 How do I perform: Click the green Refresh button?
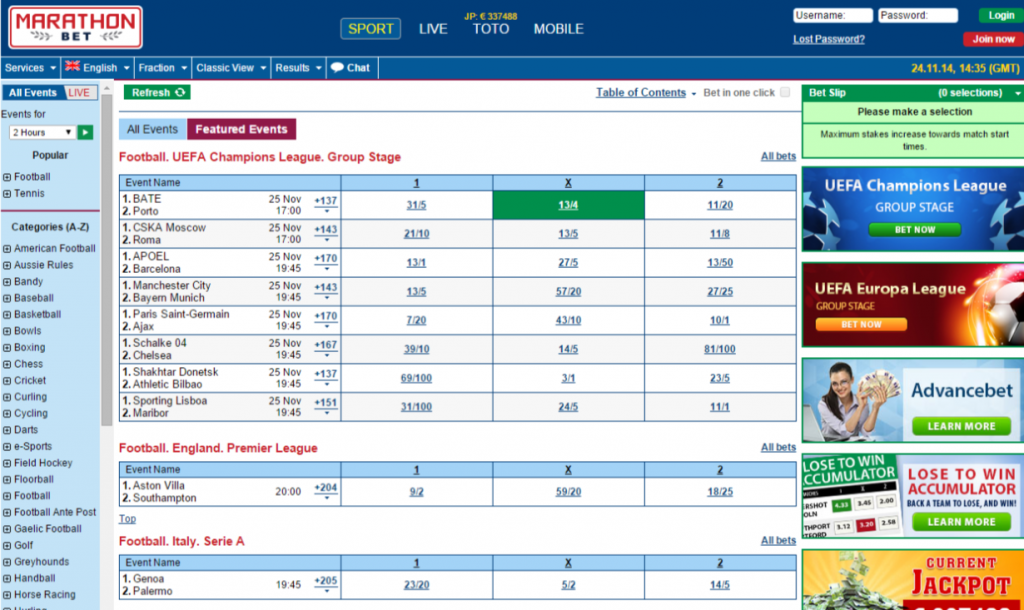click(157, 93)
